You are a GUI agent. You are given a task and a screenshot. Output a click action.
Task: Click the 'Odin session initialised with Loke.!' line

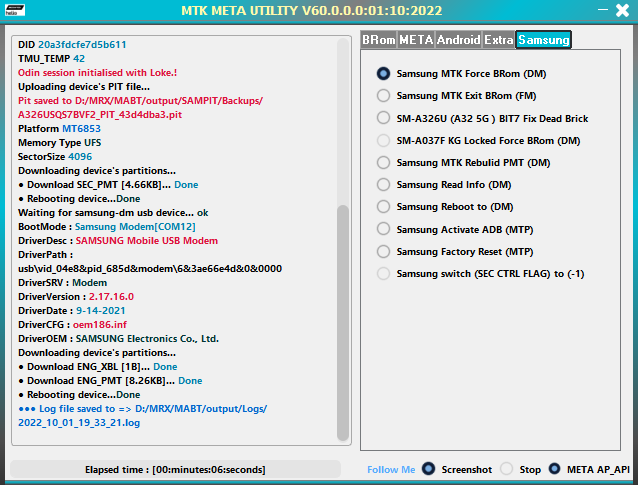pyautogui.click(x=98, y=73)
